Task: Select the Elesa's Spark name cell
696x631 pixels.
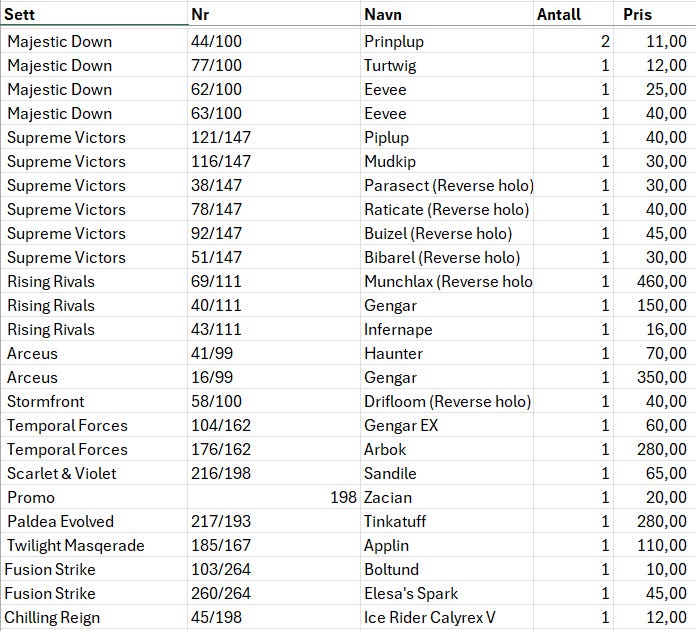Action: [447, 593]
